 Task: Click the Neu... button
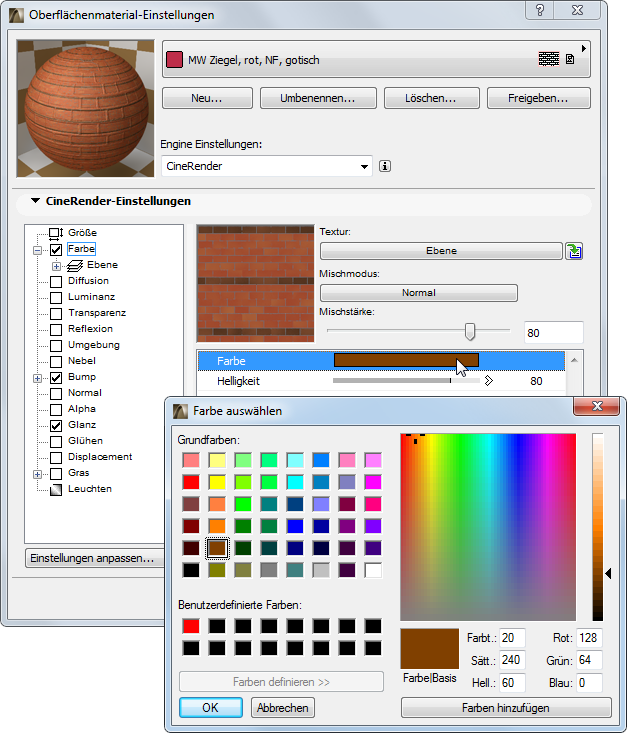207,98
